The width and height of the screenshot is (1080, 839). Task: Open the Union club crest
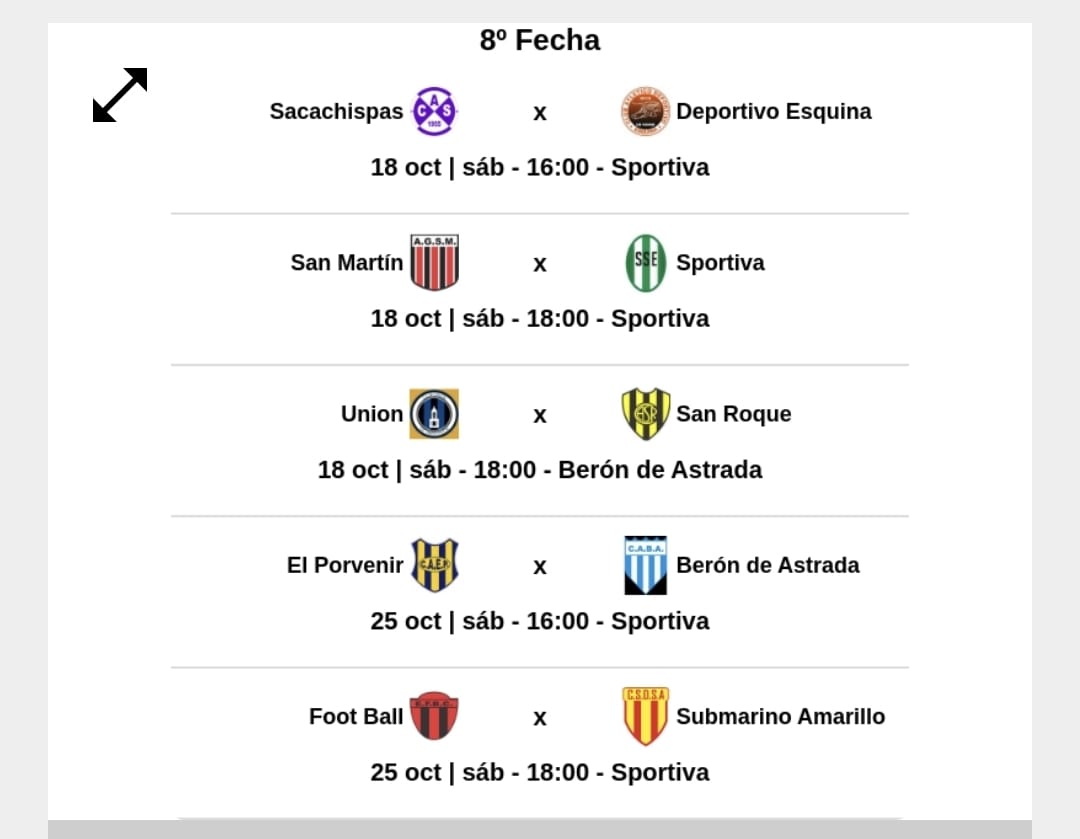[x=434, y=414]
